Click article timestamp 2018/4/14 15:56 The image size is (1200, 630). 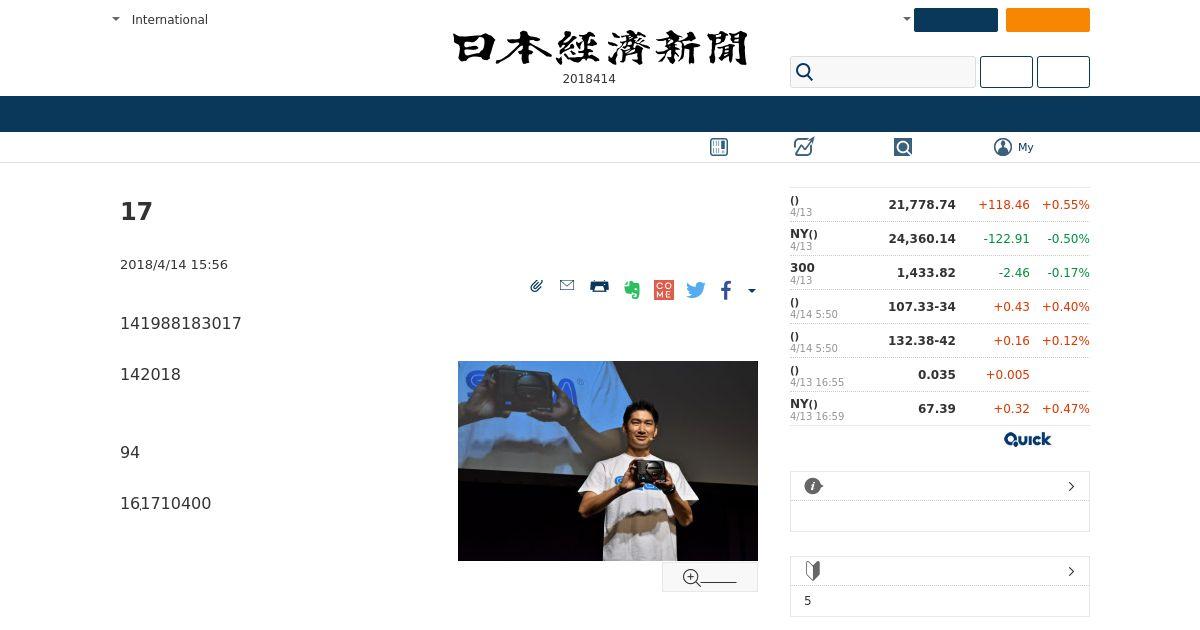coord(174,264)
